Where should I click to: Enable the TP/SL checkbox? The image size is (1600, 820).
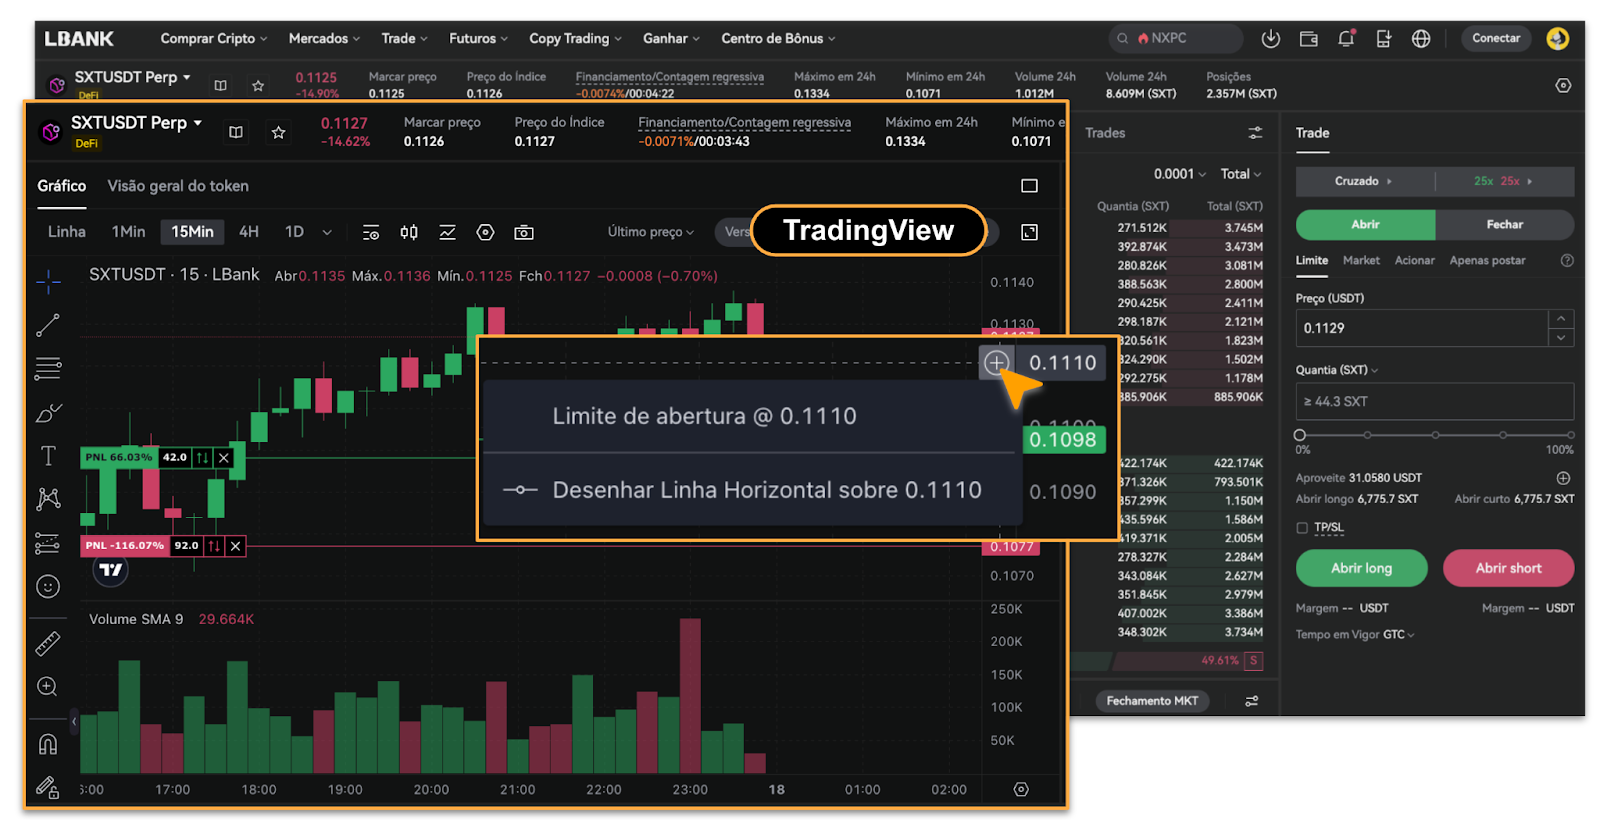(1302, 528)
